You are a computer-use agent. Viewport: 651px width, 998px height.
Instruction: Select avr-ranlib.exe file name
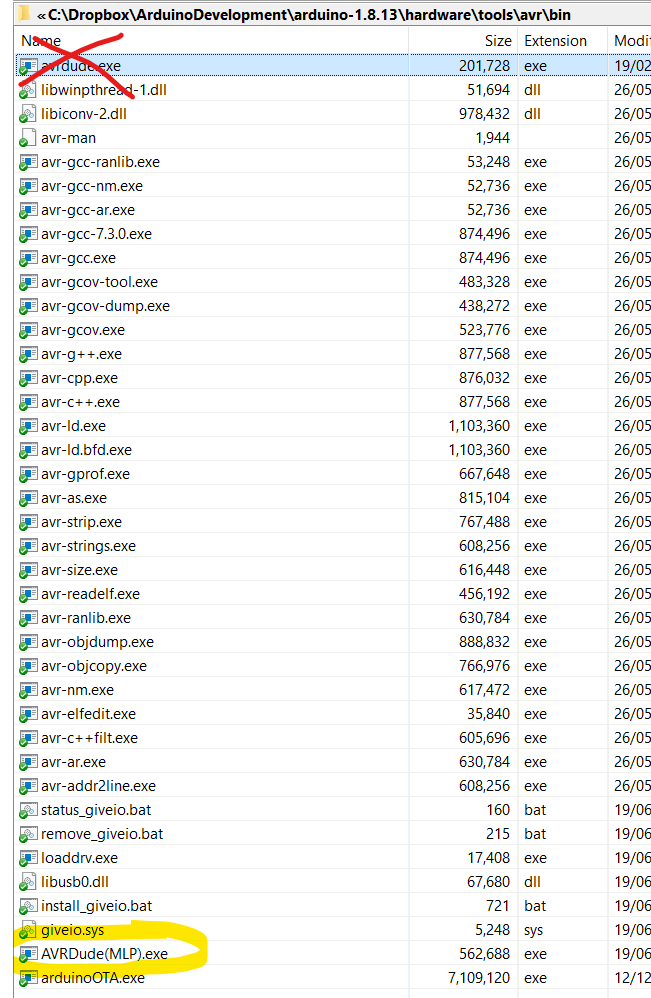pos(86,619)
